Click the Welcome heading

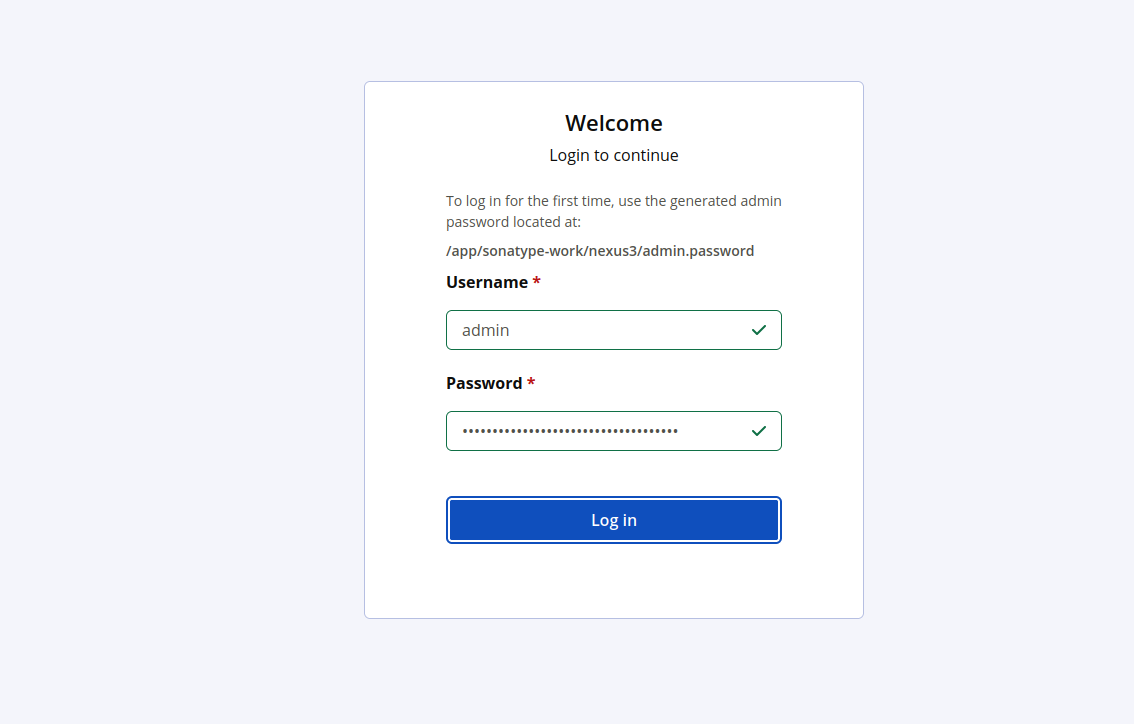tap(614, 123)
